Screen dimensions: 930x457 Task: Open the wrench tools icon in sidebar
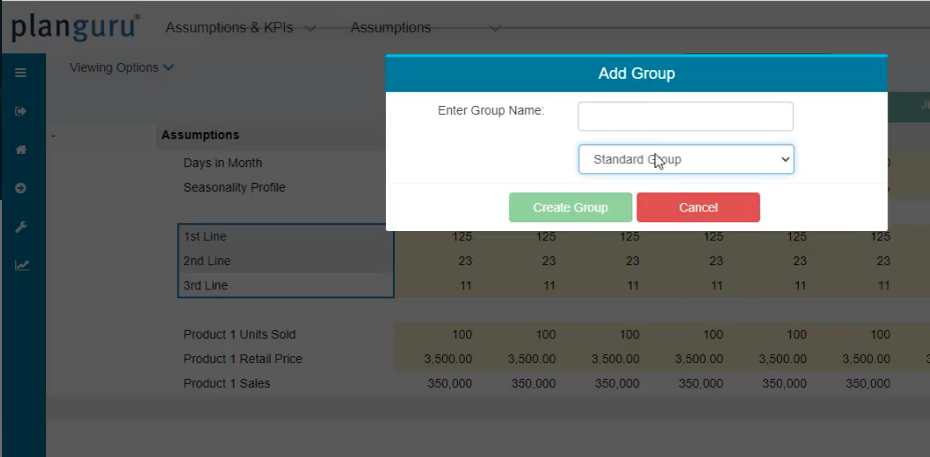[21, 227]
